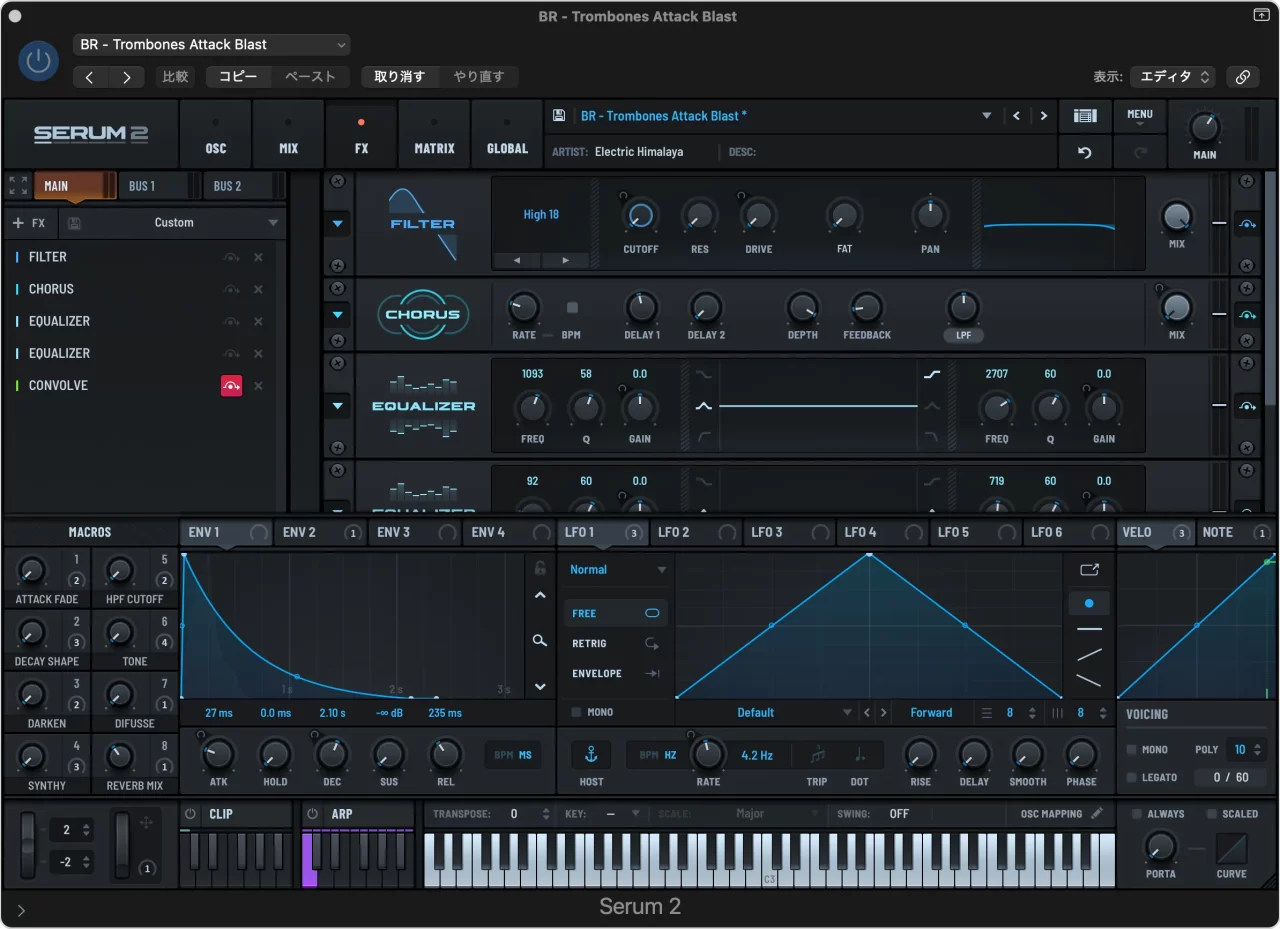Click the link chain icon at top right

pos(1243,77)
